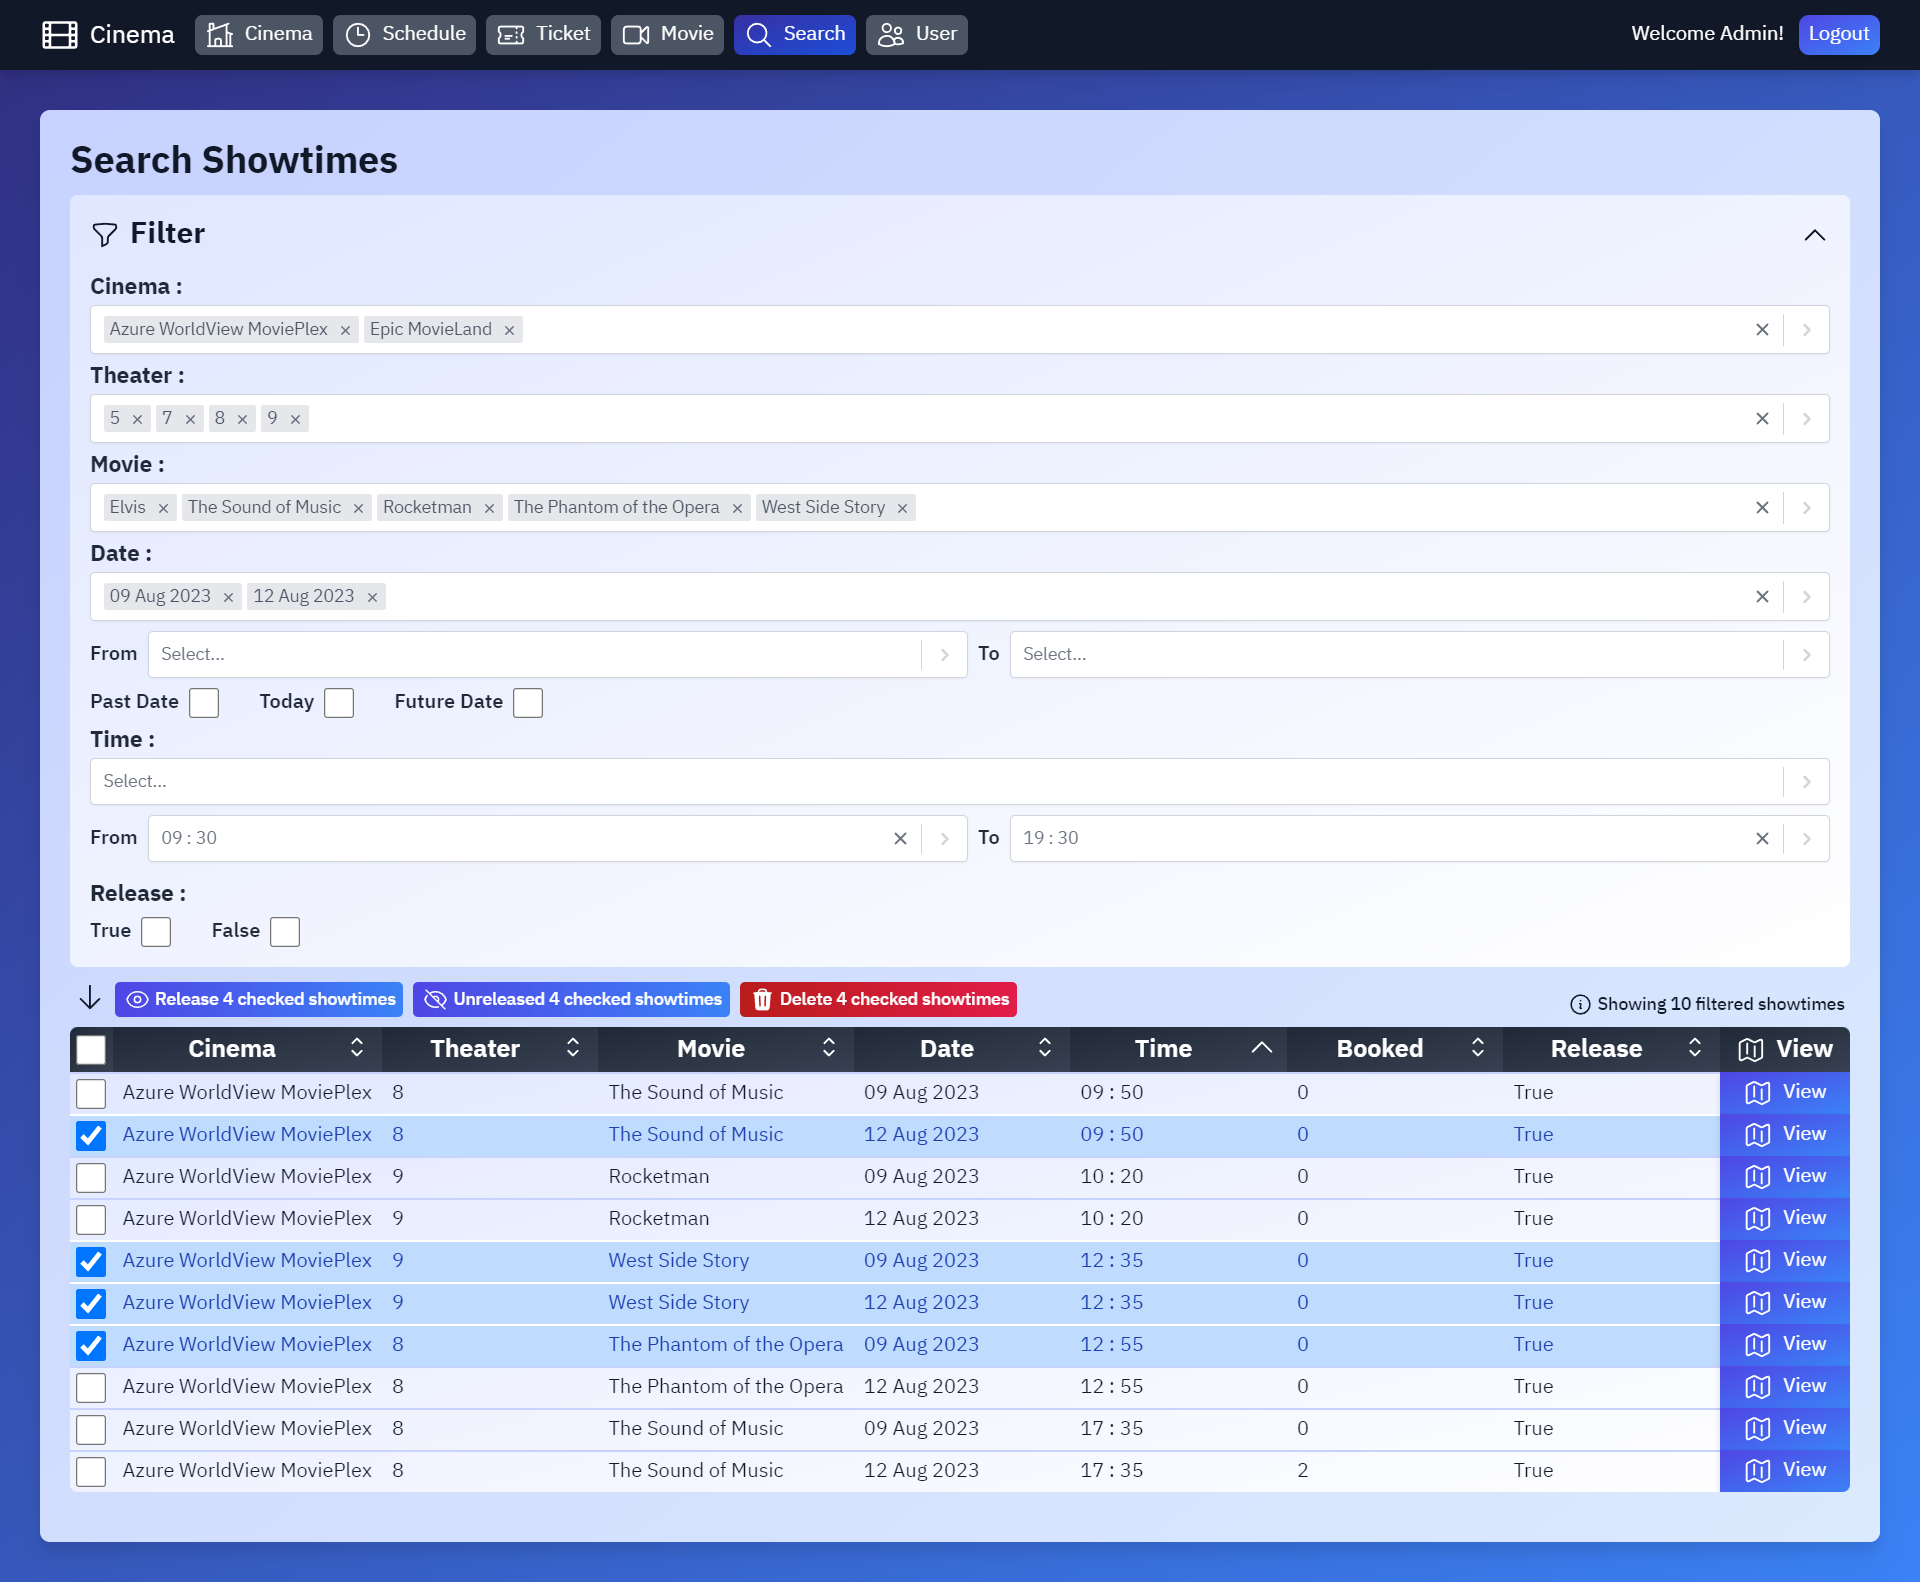Screen dimensions: 1920x1582
Task: Open the Cinema tab in navbar
Action: tap(259, 35)
